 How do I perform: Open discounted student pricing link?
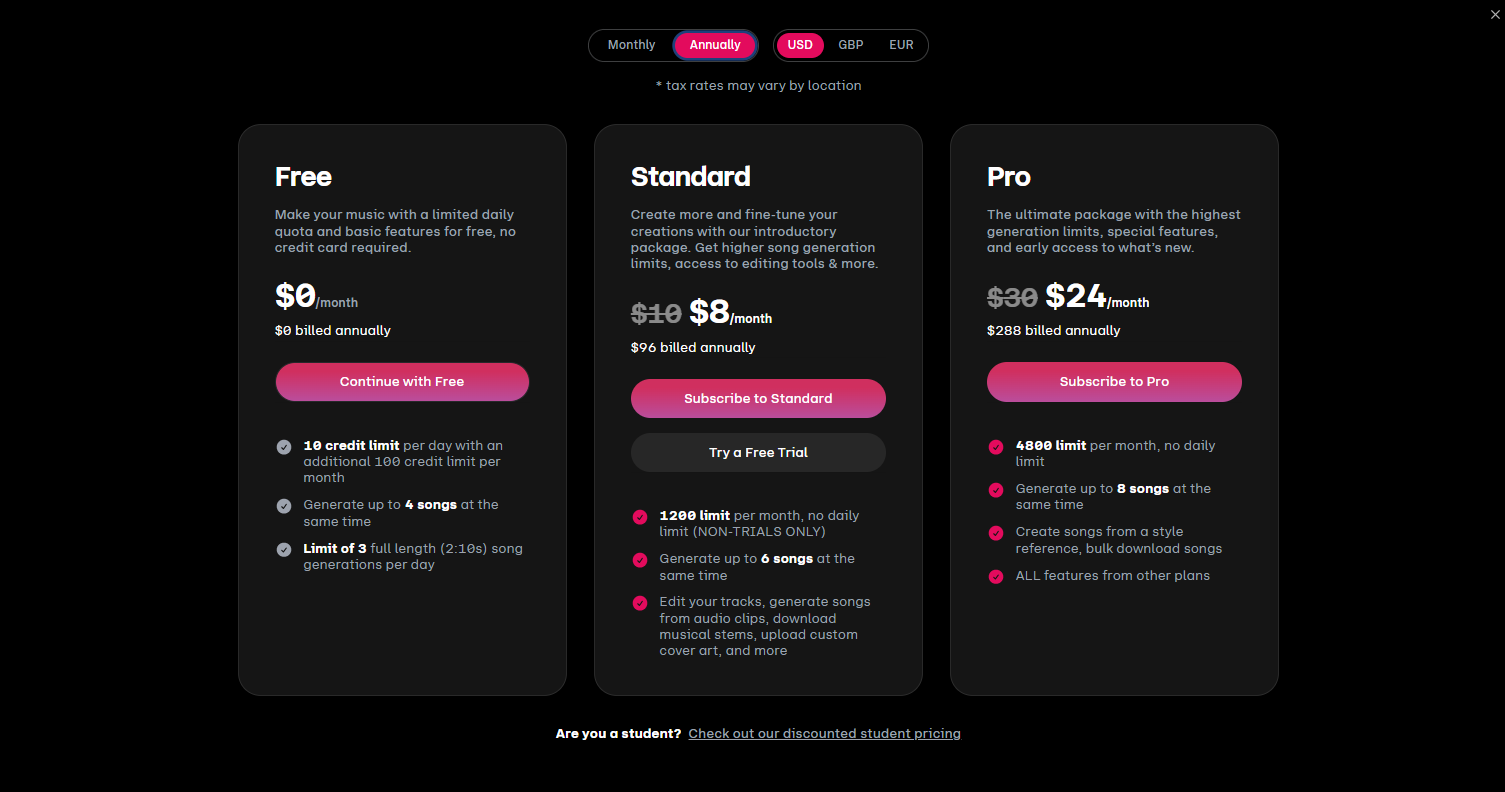(825, 734)
